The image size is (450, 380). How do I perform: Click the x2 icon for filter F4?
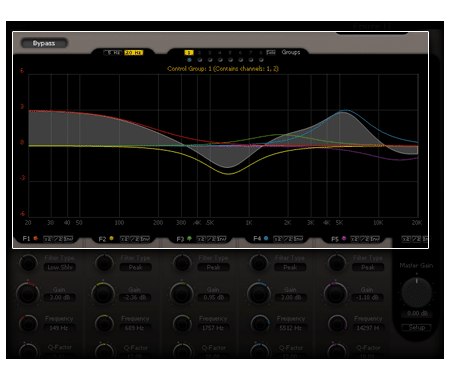tap(278, 239)
